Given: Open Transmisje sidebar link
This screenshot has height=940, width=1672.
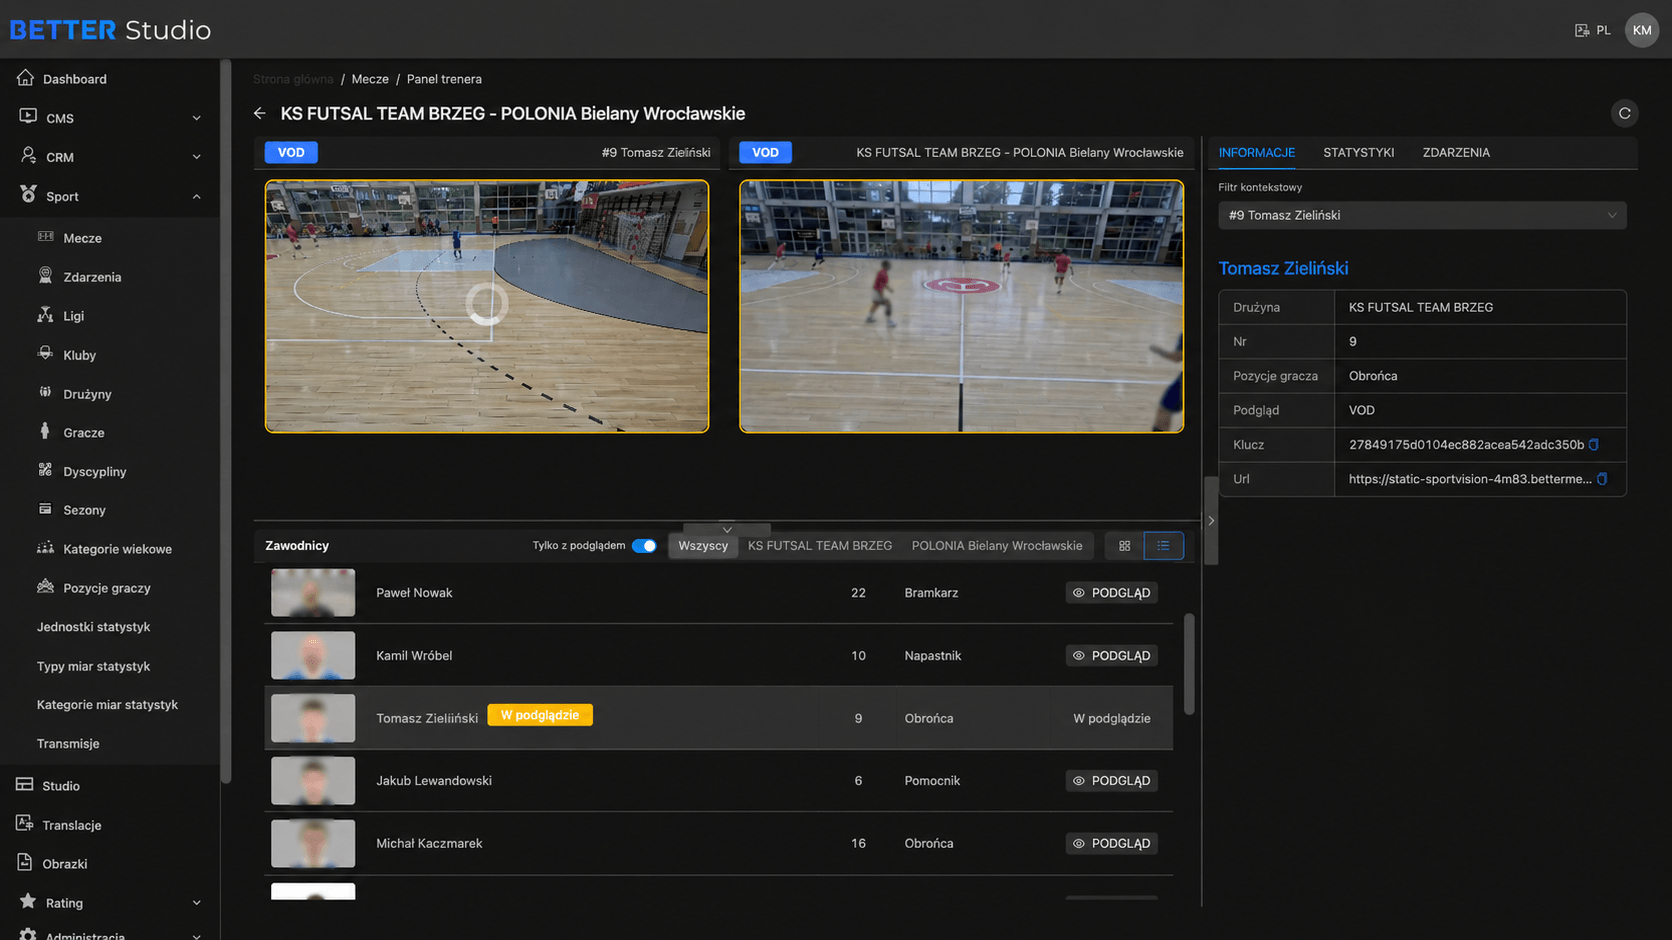Looking at the screenshot, I should coord(68,744).
